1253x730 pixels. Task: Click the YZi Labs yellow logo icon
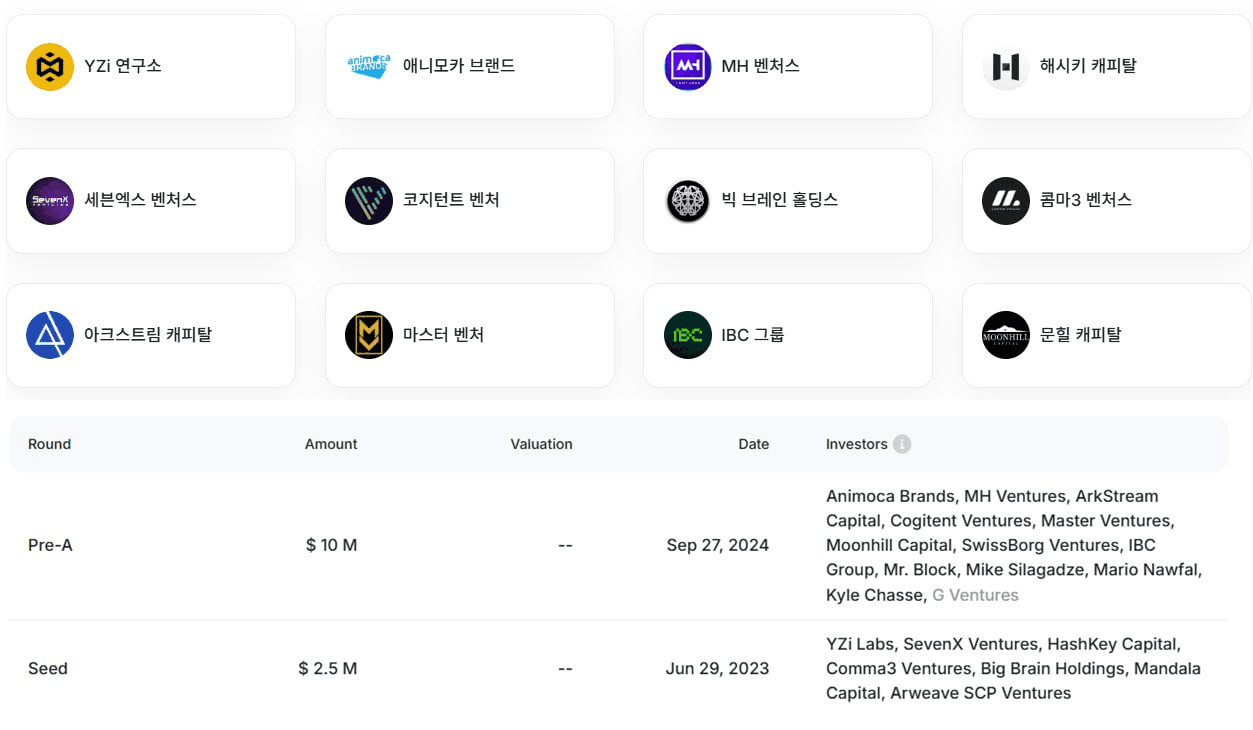click(x=50, y=67)
